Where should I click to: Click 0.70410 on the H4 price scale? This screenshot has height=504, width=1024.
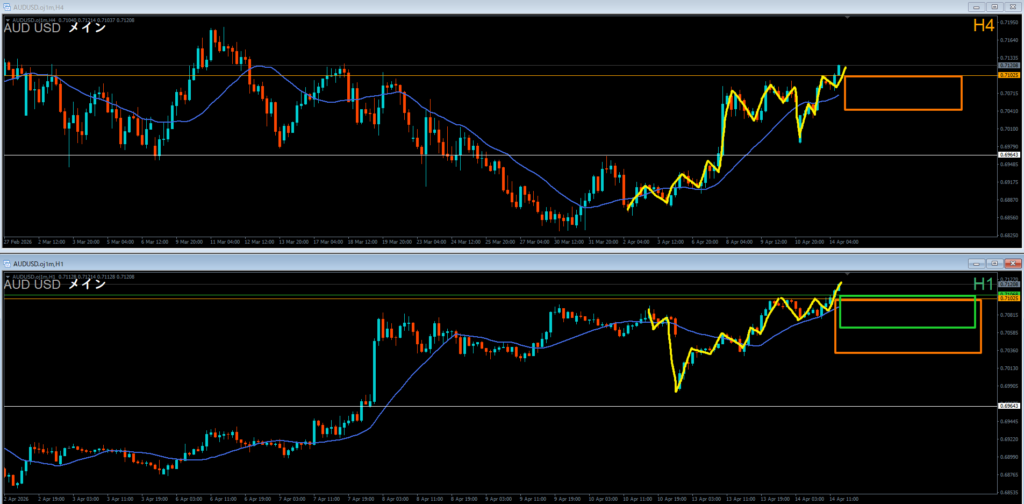pyautogui.click(x=1009, y=111)
